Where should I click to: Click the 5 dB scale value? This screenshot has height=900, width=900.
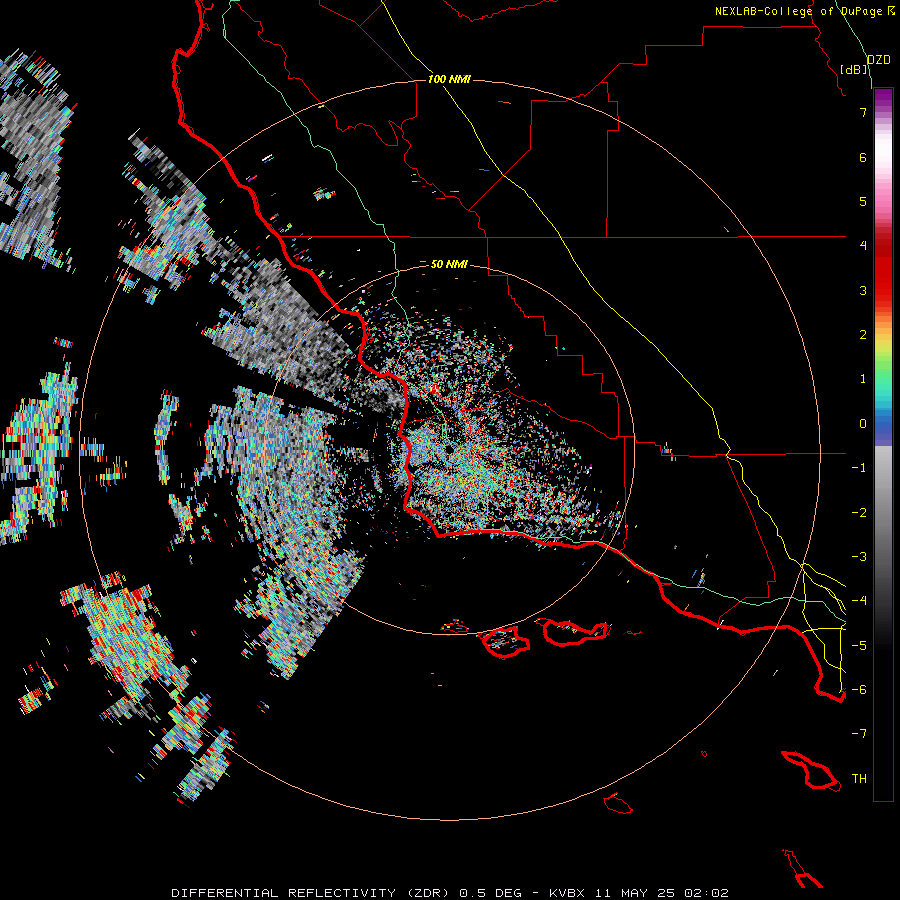[863, 201]
